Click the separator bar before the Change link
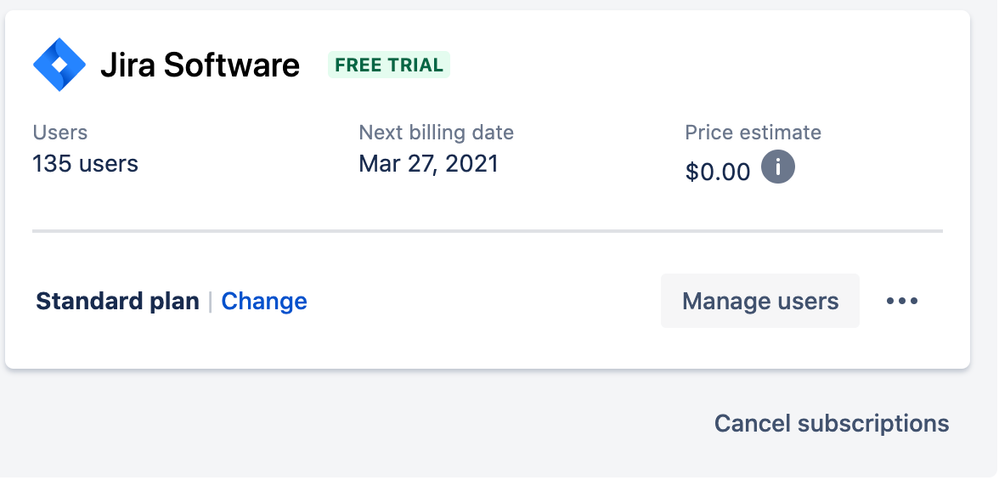Screen dimensions: 999x486 [x=210, y=301]
